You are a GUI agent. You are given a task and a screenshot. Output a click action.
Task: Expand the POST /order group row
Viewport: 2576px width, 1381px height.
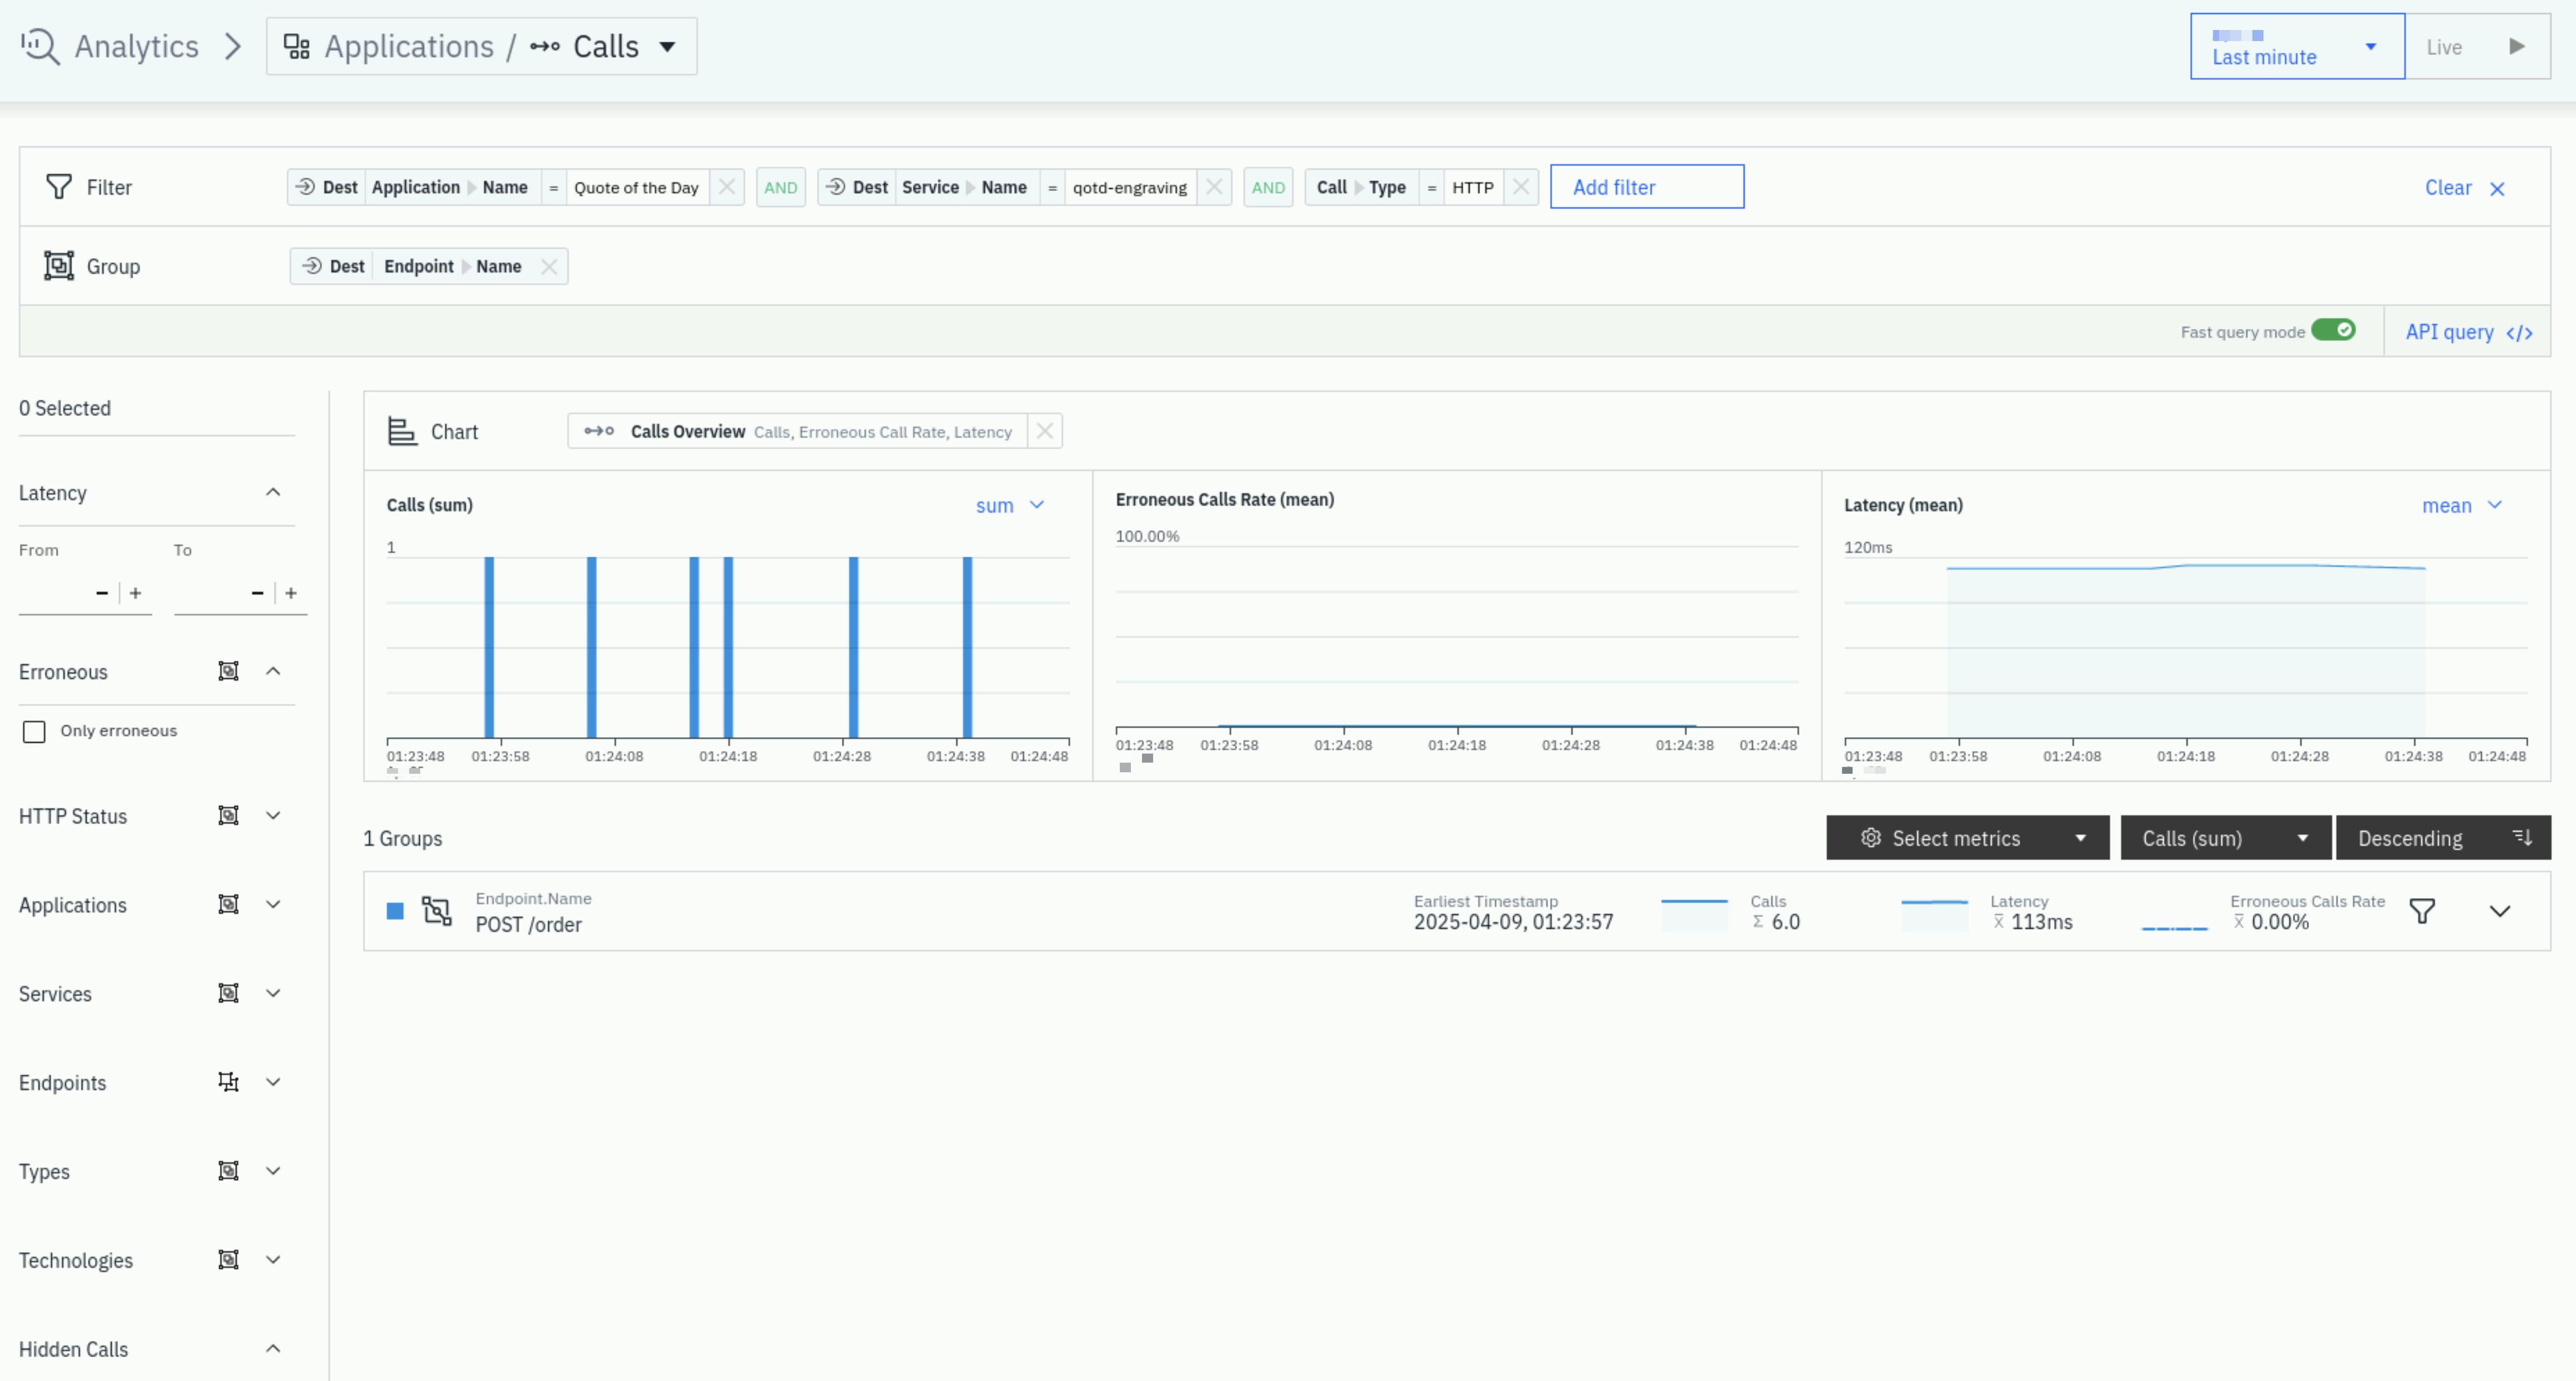click(2500, 911)
